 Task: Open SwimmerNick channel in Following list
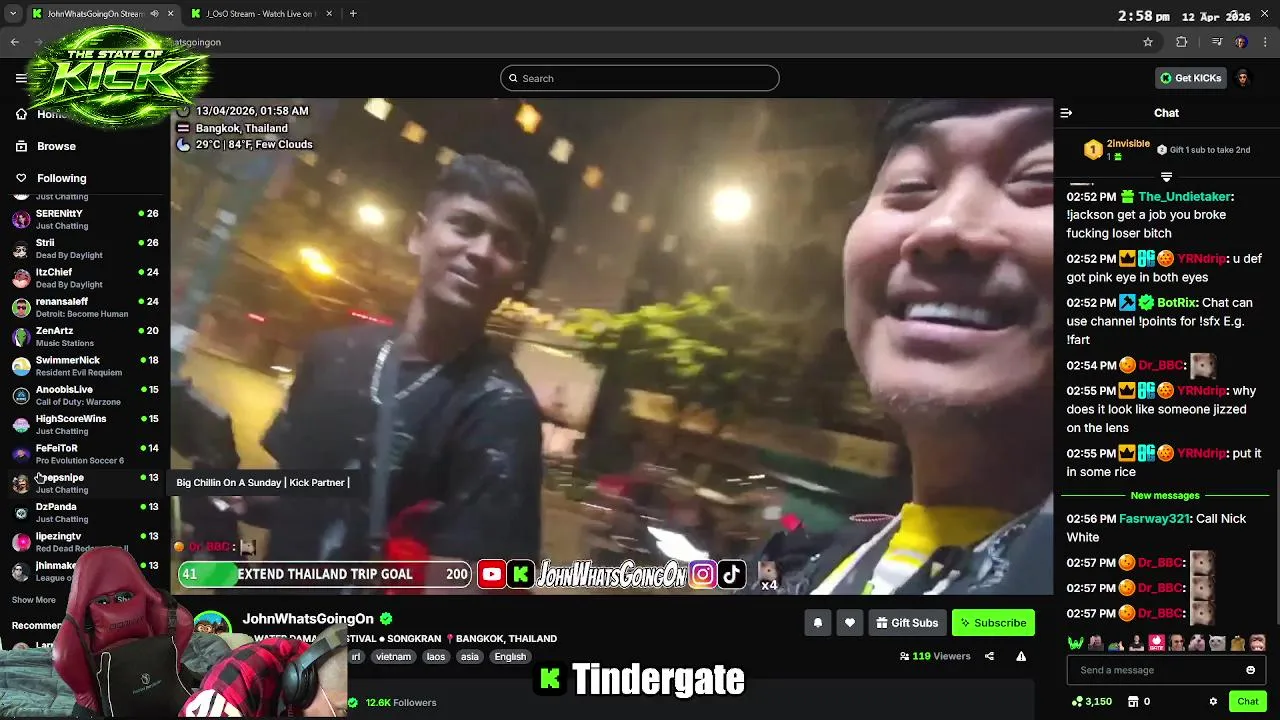[85, 366]
